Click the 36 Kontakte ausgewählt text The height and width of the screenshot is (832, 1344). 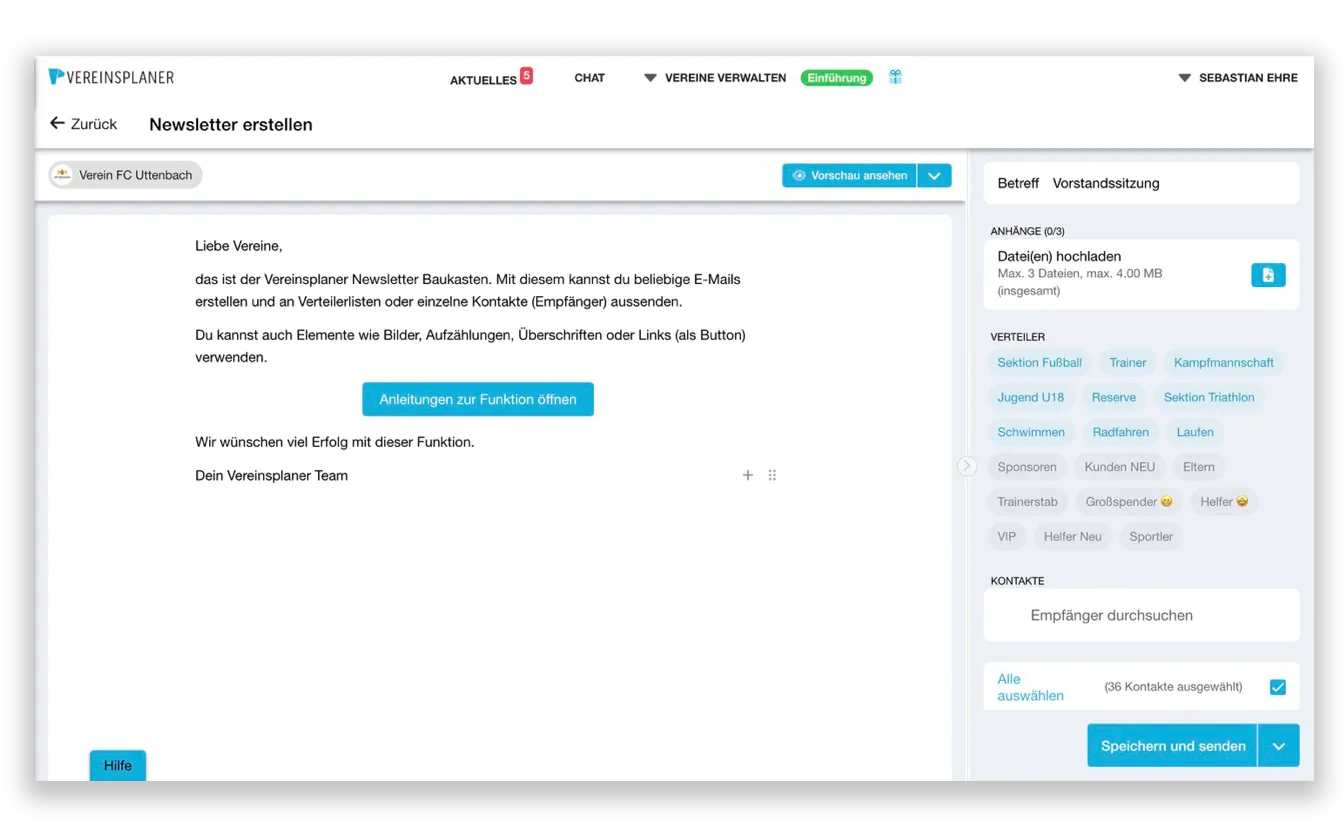click(x=1173, y=687)
